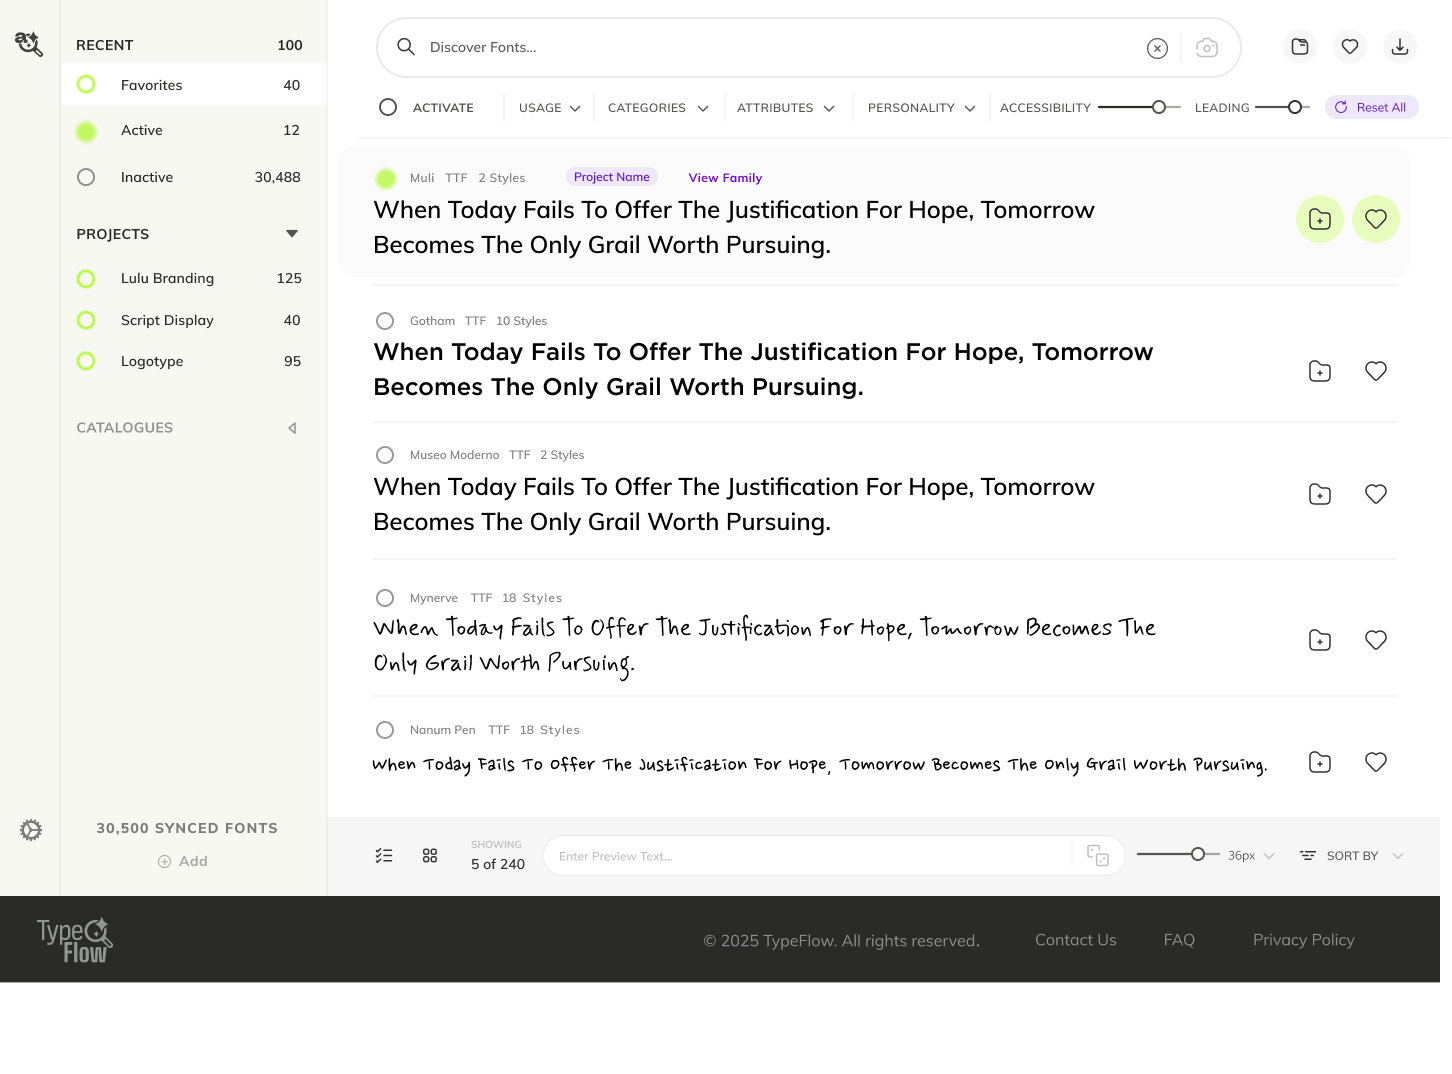Viewport: 1452px width, 1074px height.
Task: Open the FAQ link
Action: [1179, 940]
